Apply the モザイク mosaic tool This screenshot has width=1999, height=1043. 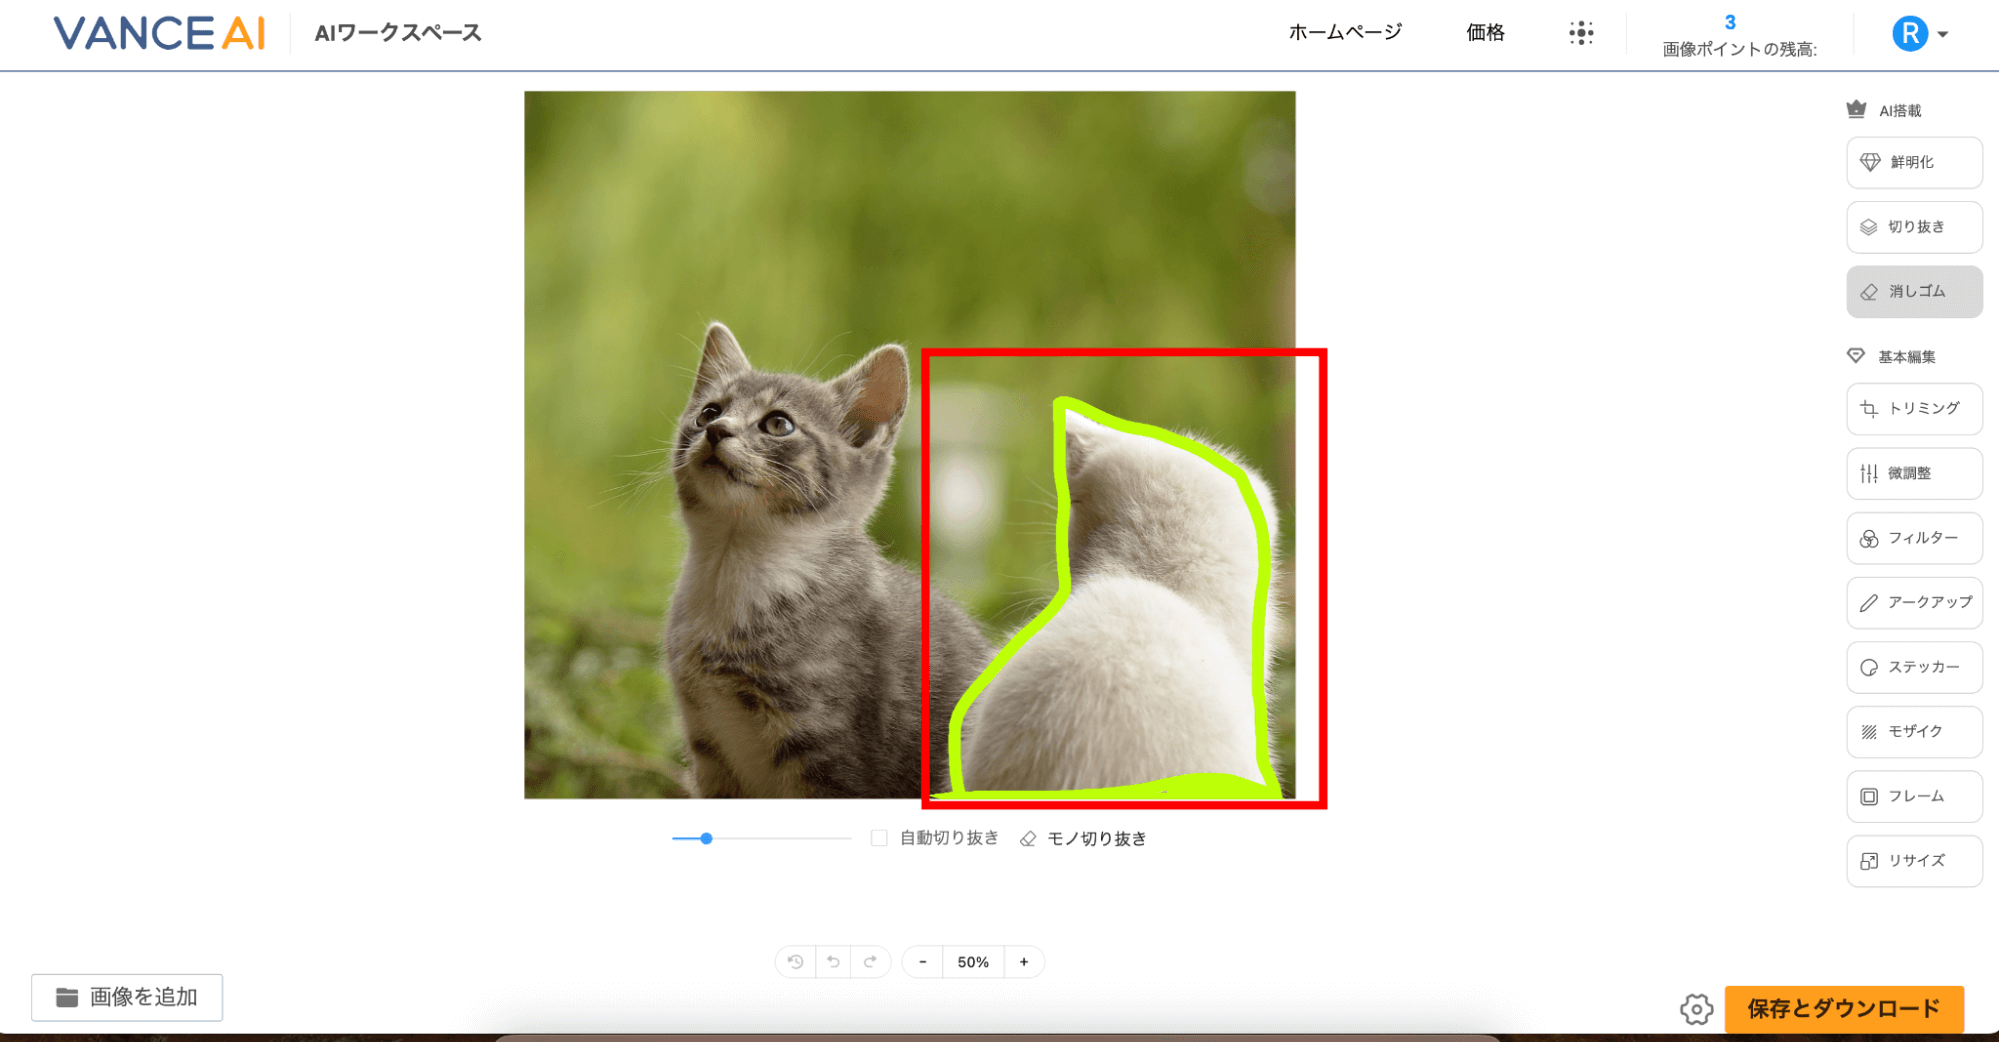click(1913, 732)
